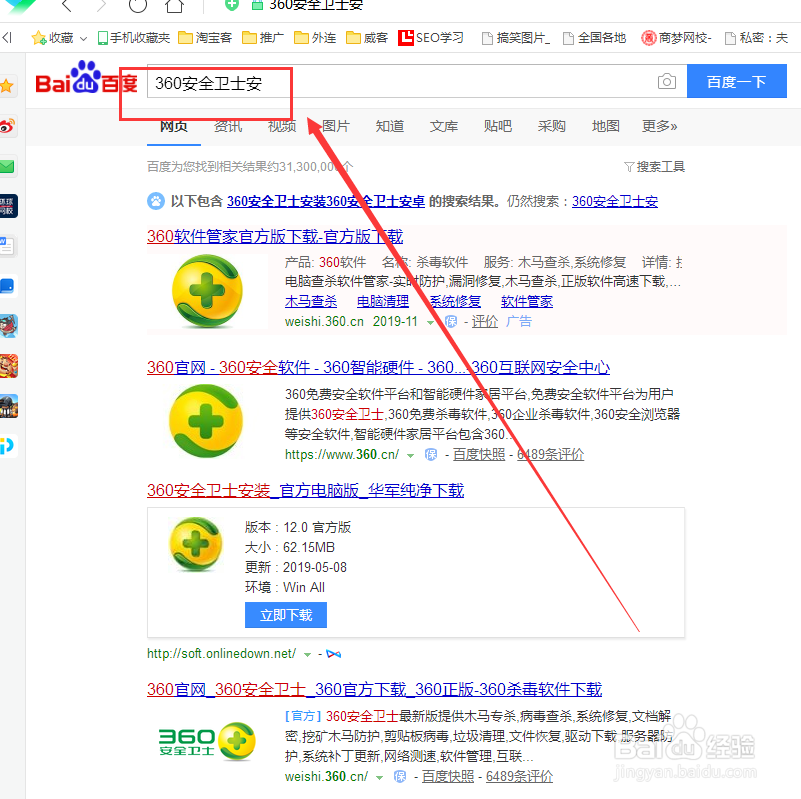Select the 网页 tab

point(174,126)
